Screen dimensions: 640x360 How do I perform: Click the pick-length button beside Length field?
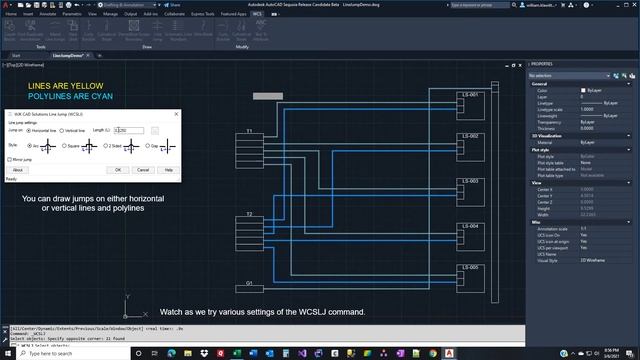click(155, 130)
